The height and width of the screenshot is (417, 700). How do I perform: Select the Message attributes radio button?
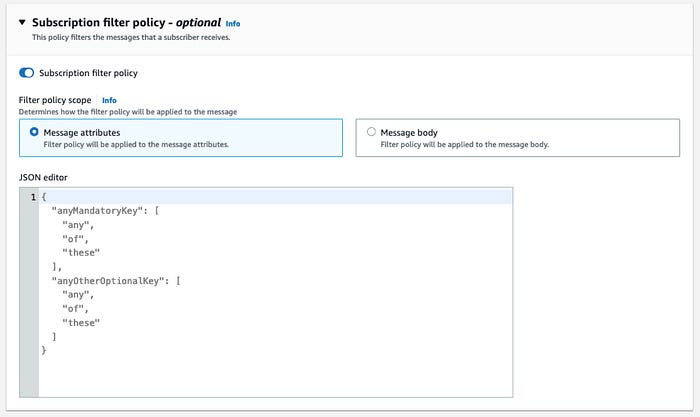(x=34, y=132)
